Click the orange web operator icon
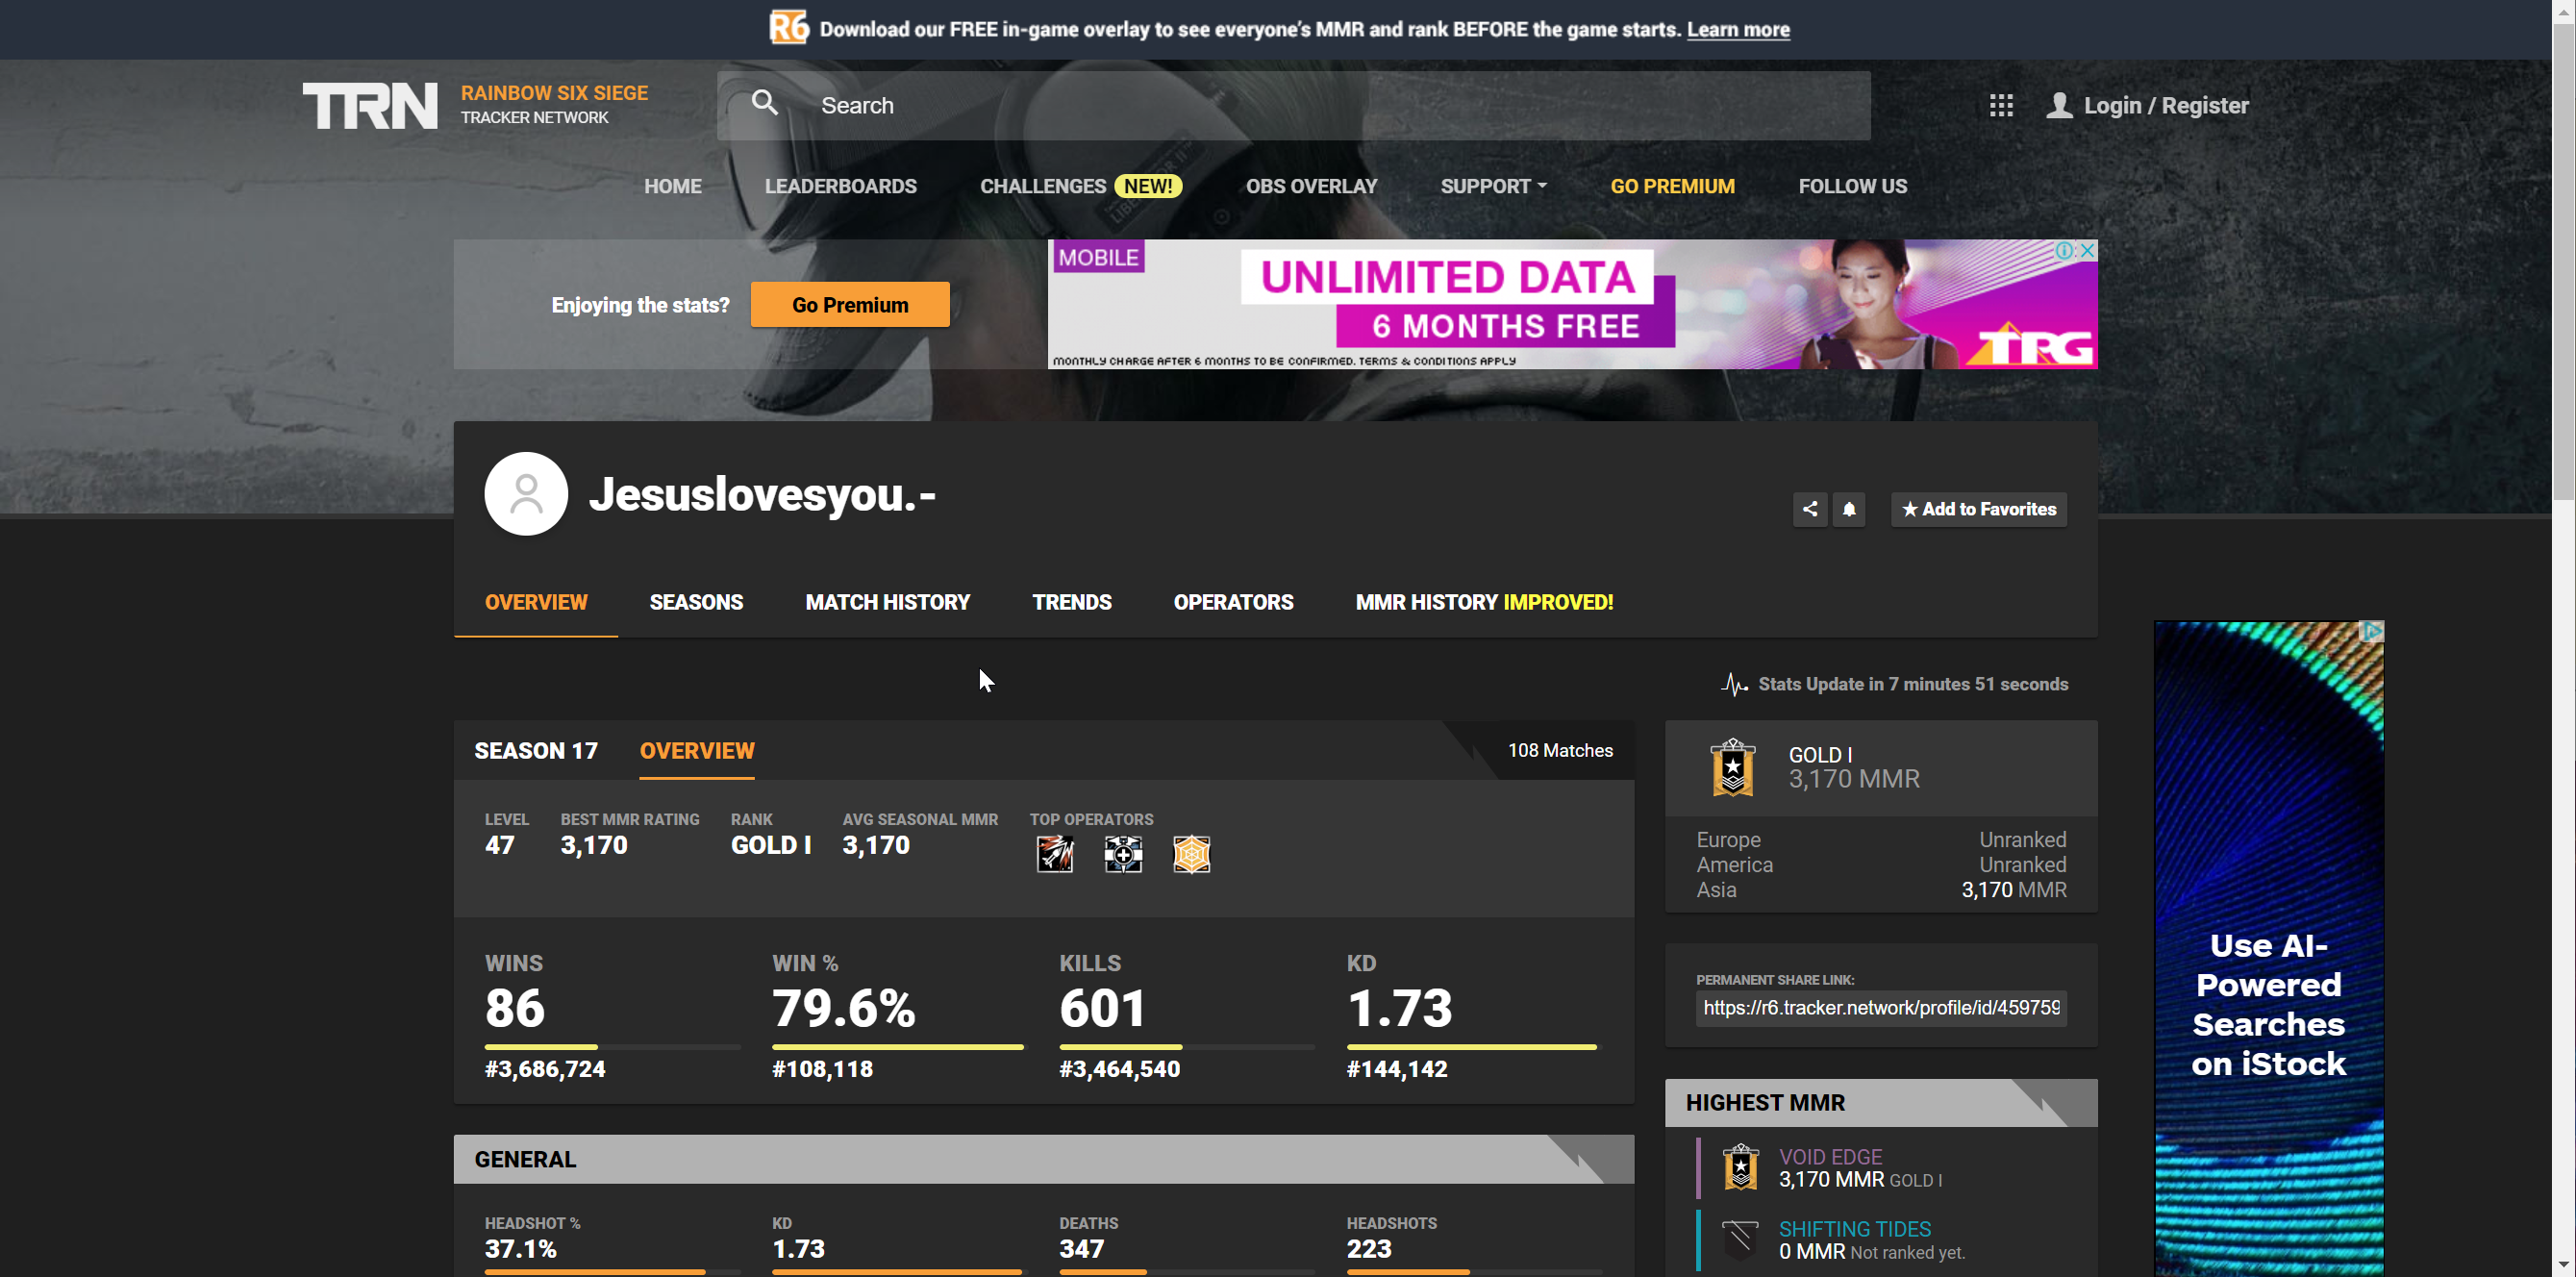Viewport: 2576px width, 1277px height. pyautogui.click(x=1191, y=854)
